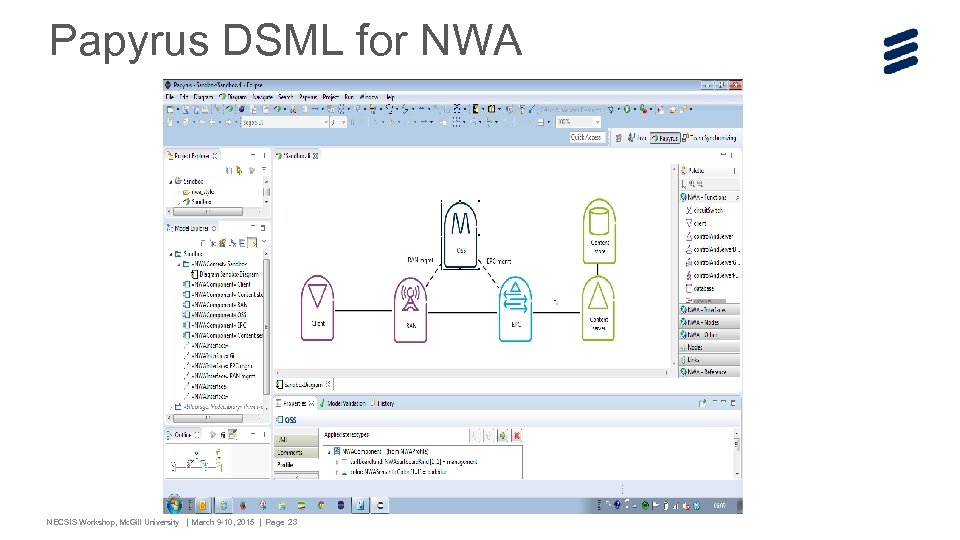Click link-with-editor icon in Project Explorer
The height and width of the screenshot is (540, 960).
pyautogui.click(x=239, y=170)
